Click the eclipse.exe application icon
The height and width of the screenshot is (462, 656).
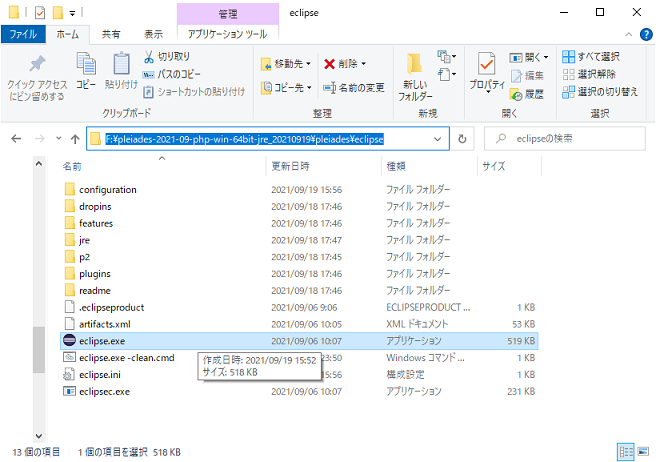tap(69, 340)
